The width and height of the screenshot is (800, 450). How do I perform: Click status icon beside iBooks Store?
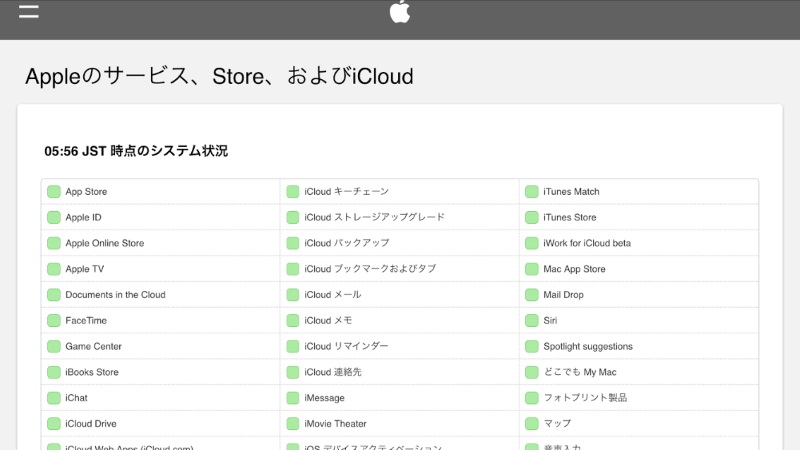(54, 372)
